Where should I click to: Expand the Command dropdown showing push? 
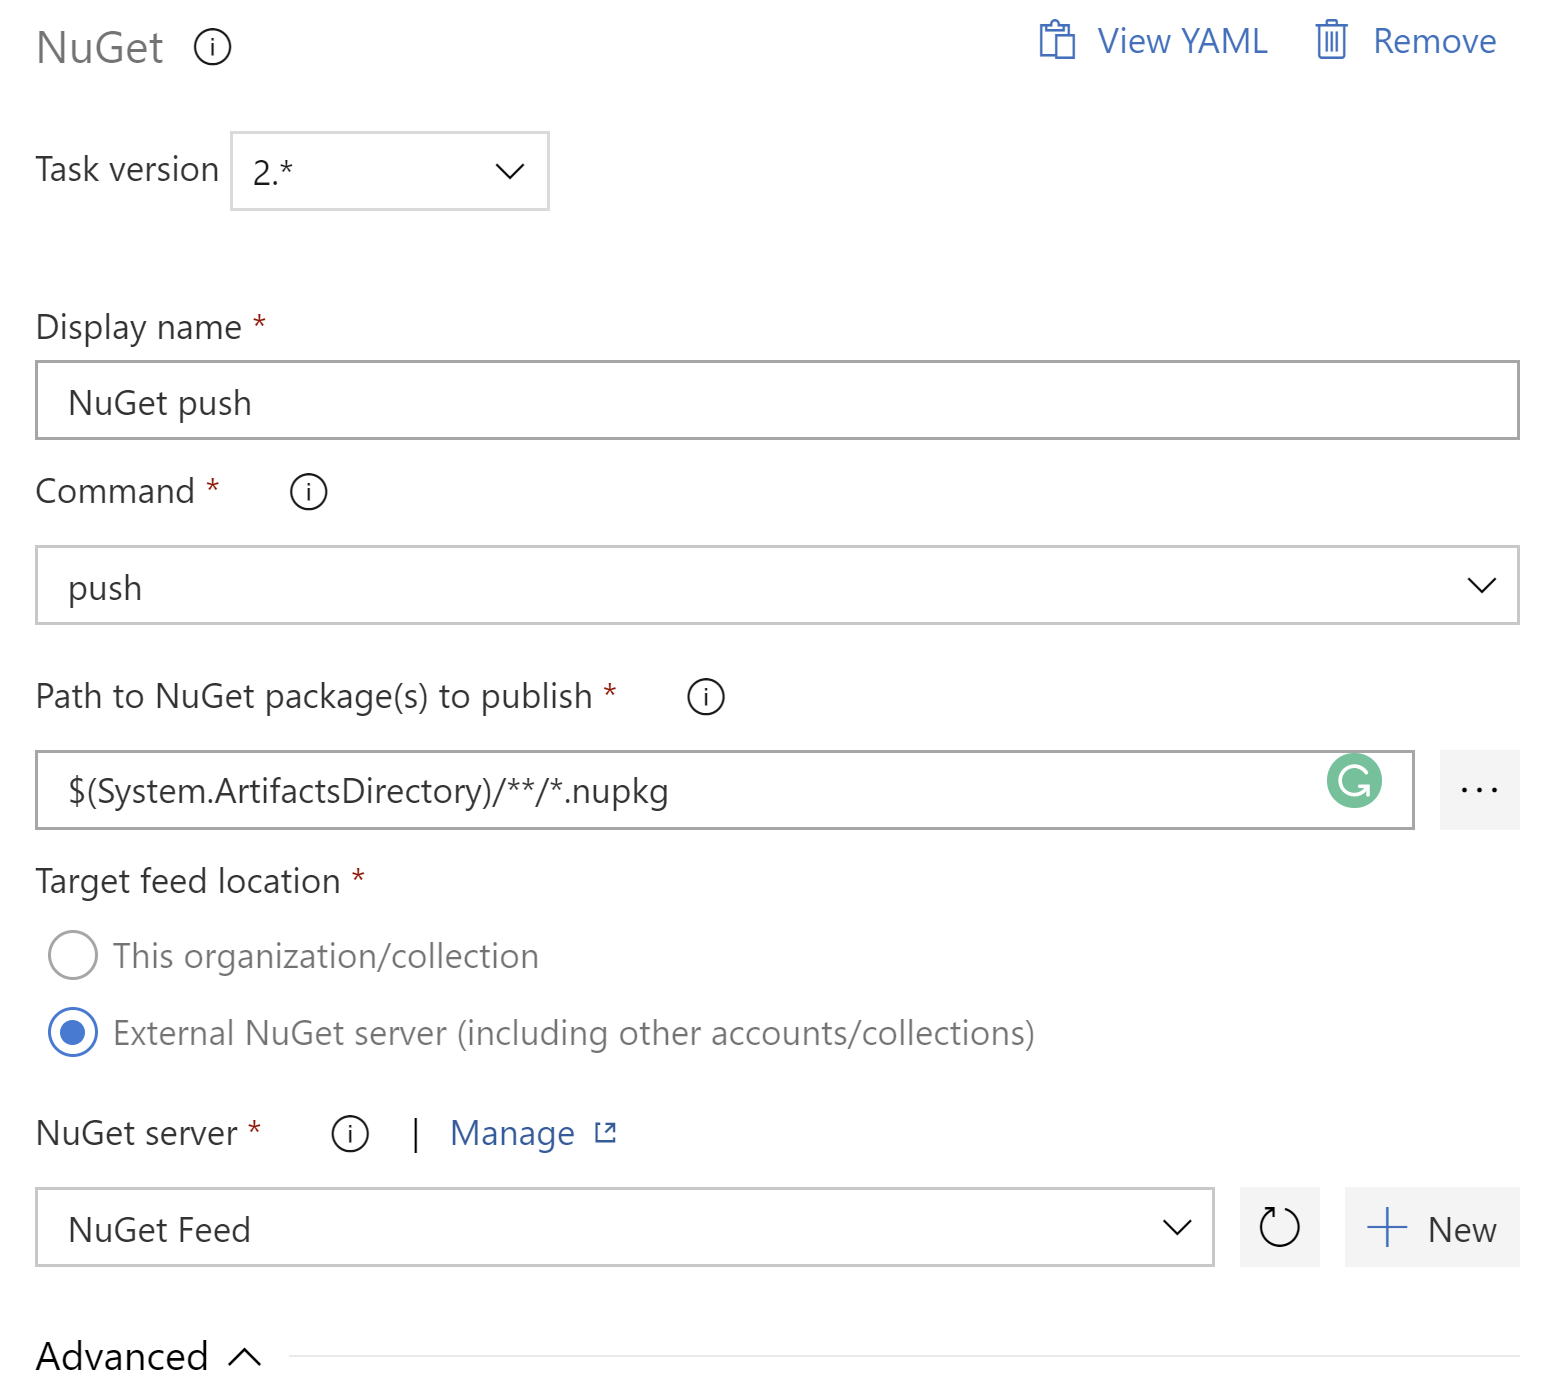pyautogui.click(x=777, y=585)
